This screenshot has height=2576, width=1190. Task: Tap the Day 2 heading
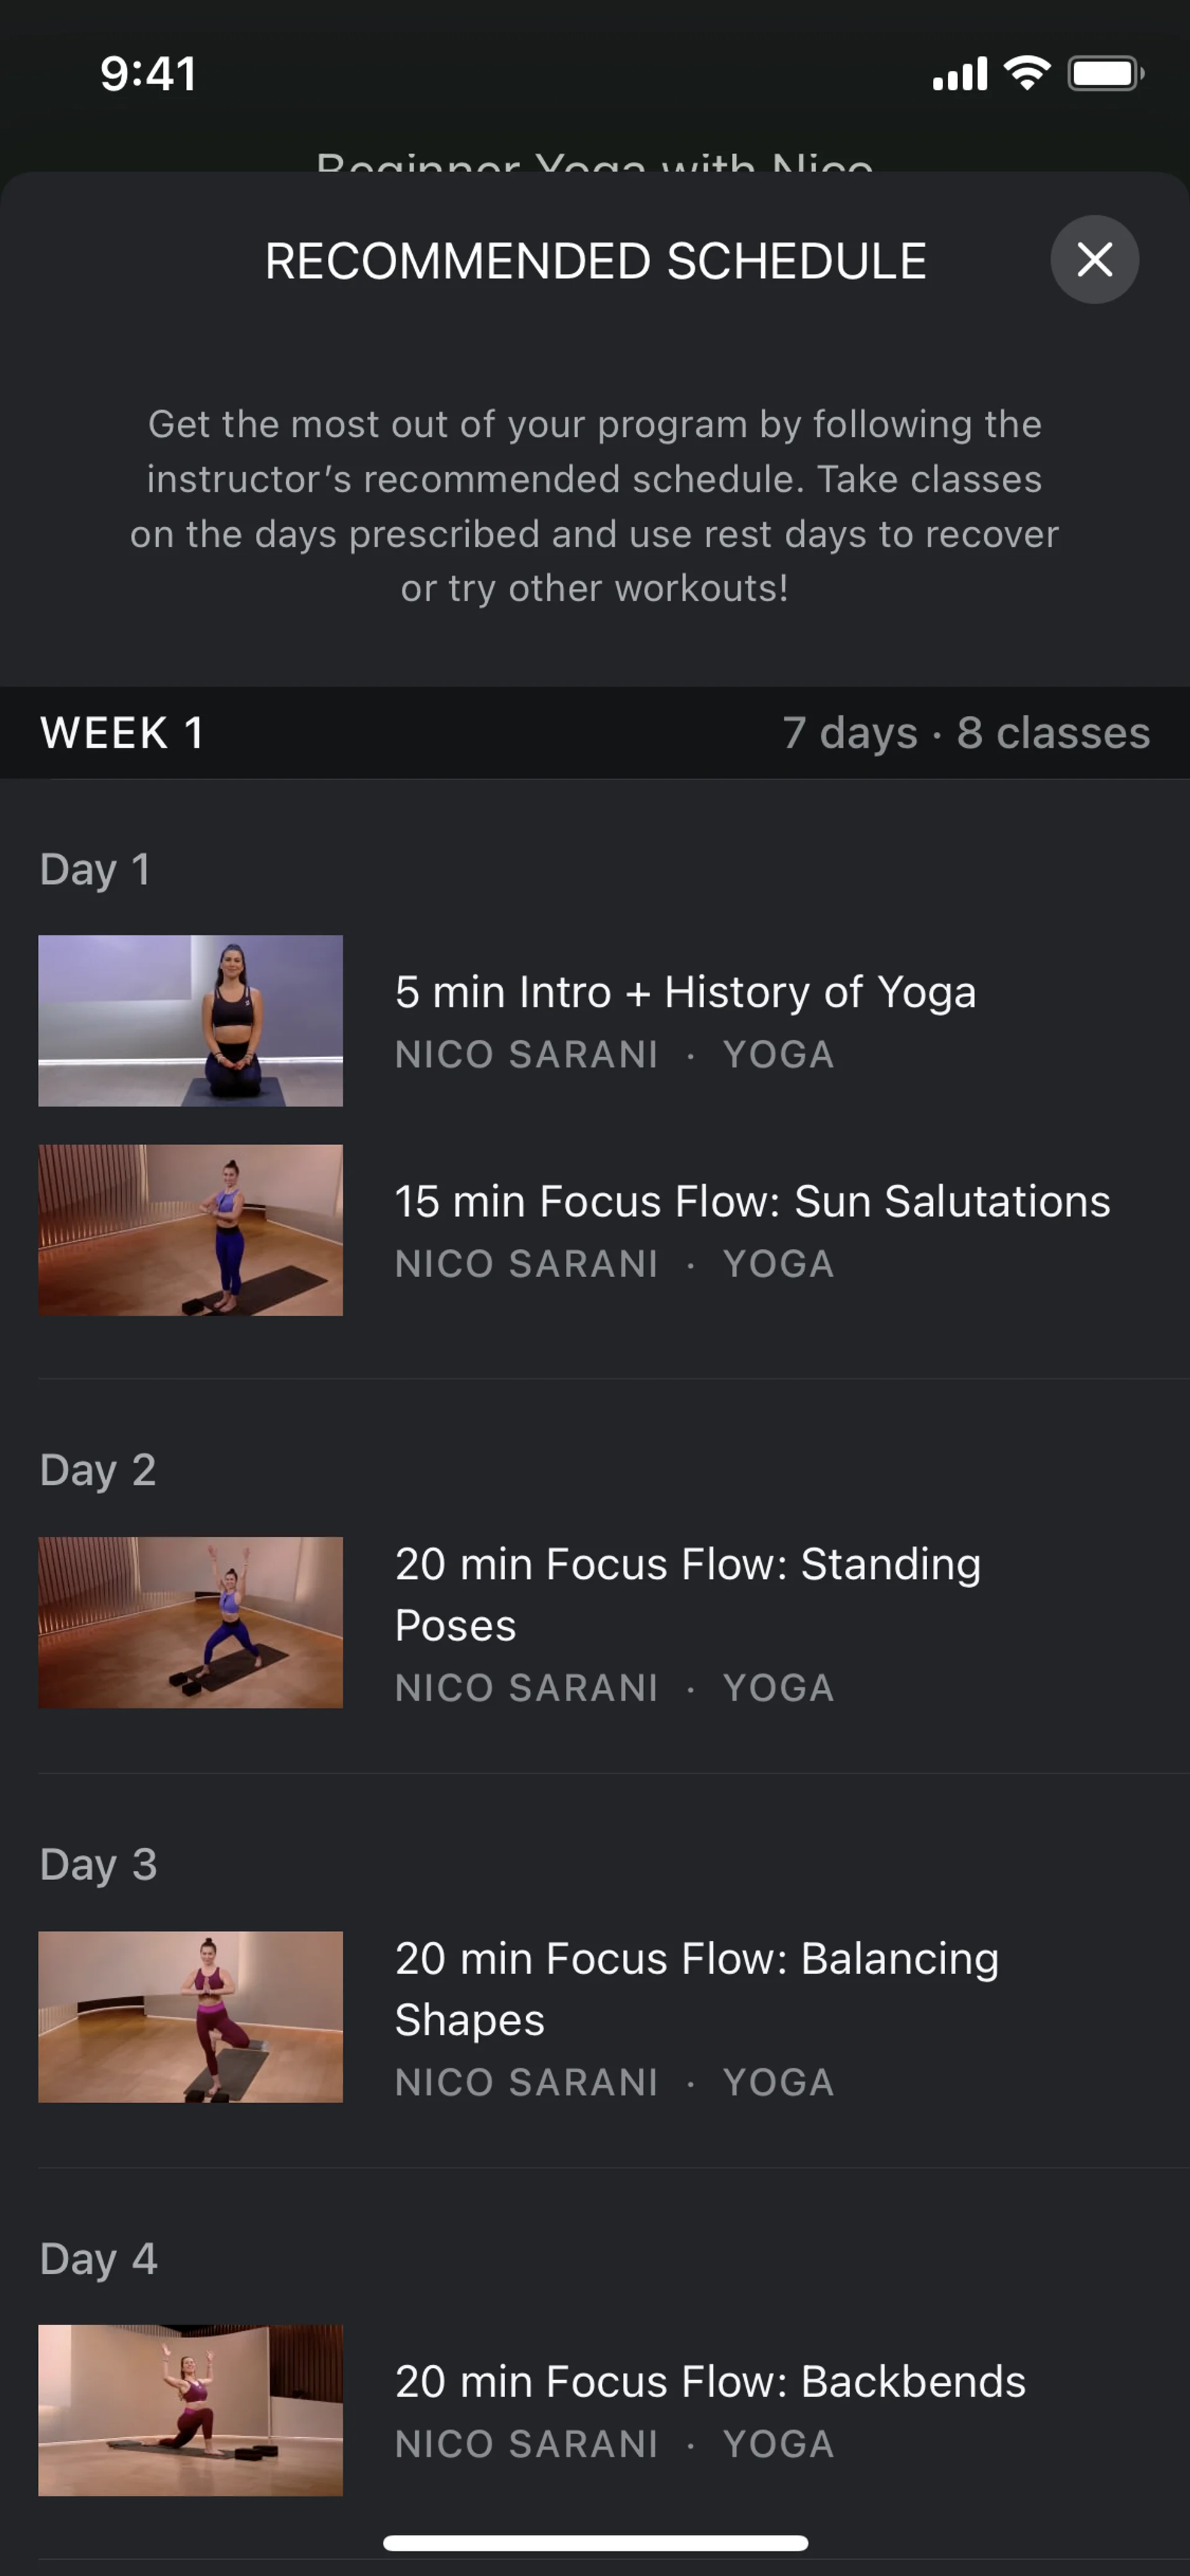pyautogui.click(x=98, y=1470)
